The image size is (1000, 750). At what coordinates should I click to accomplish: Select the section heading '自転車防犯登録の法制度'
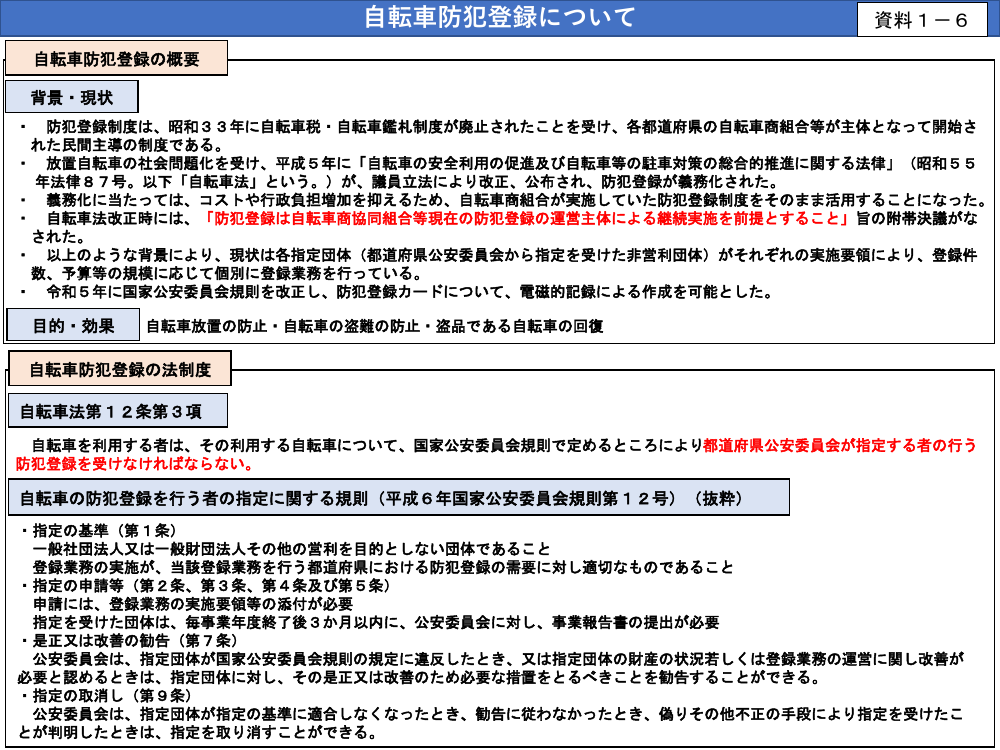click(120, 369)
